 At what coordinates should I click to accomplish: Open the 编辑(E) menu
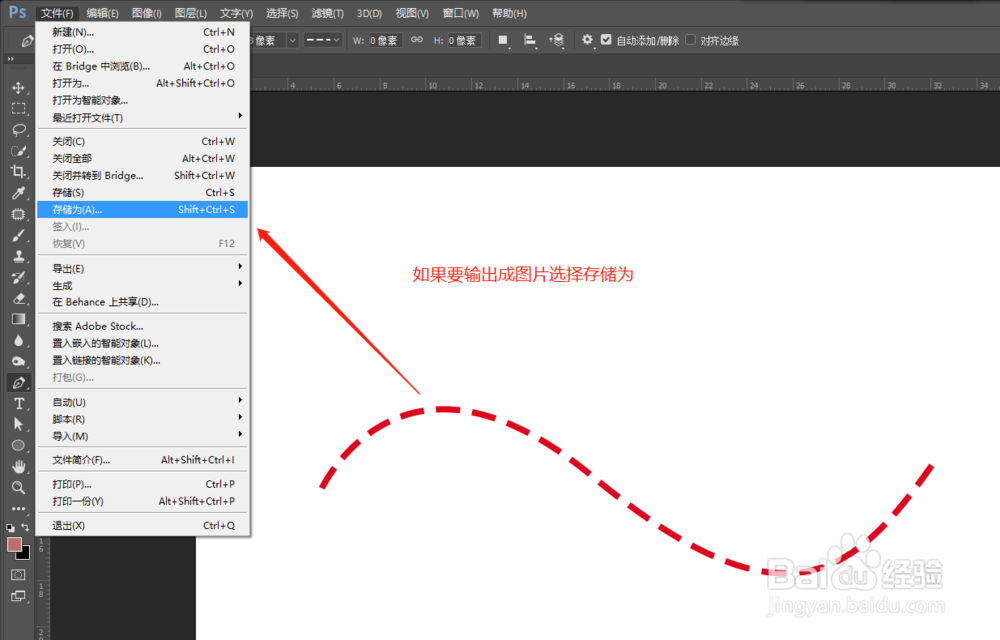103,13
